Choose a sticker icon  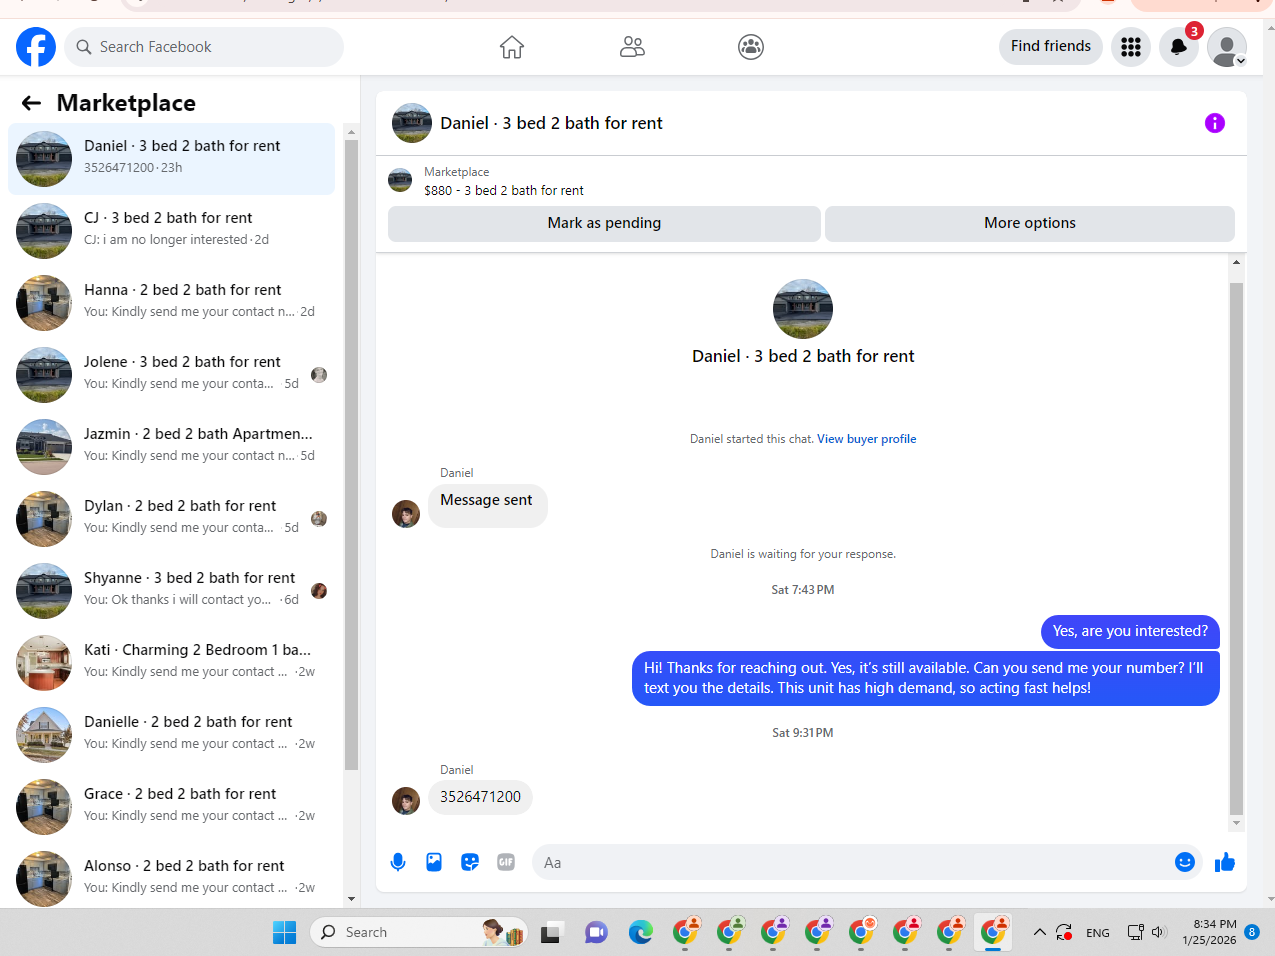tap(470, 862)
